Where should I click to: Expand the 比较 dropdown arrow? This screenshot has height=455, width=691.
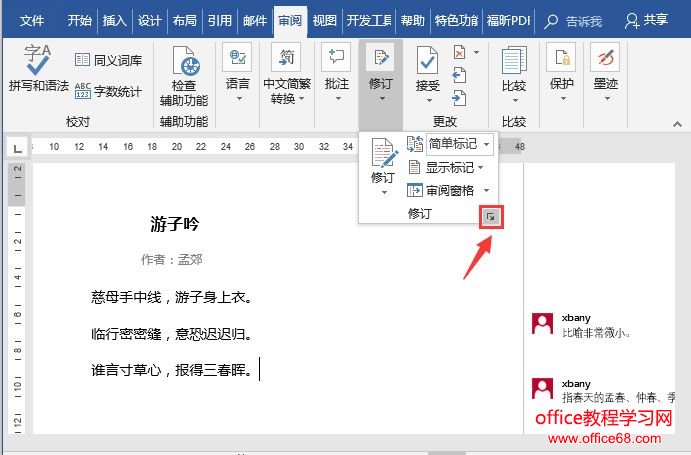[x=515, y=101]
